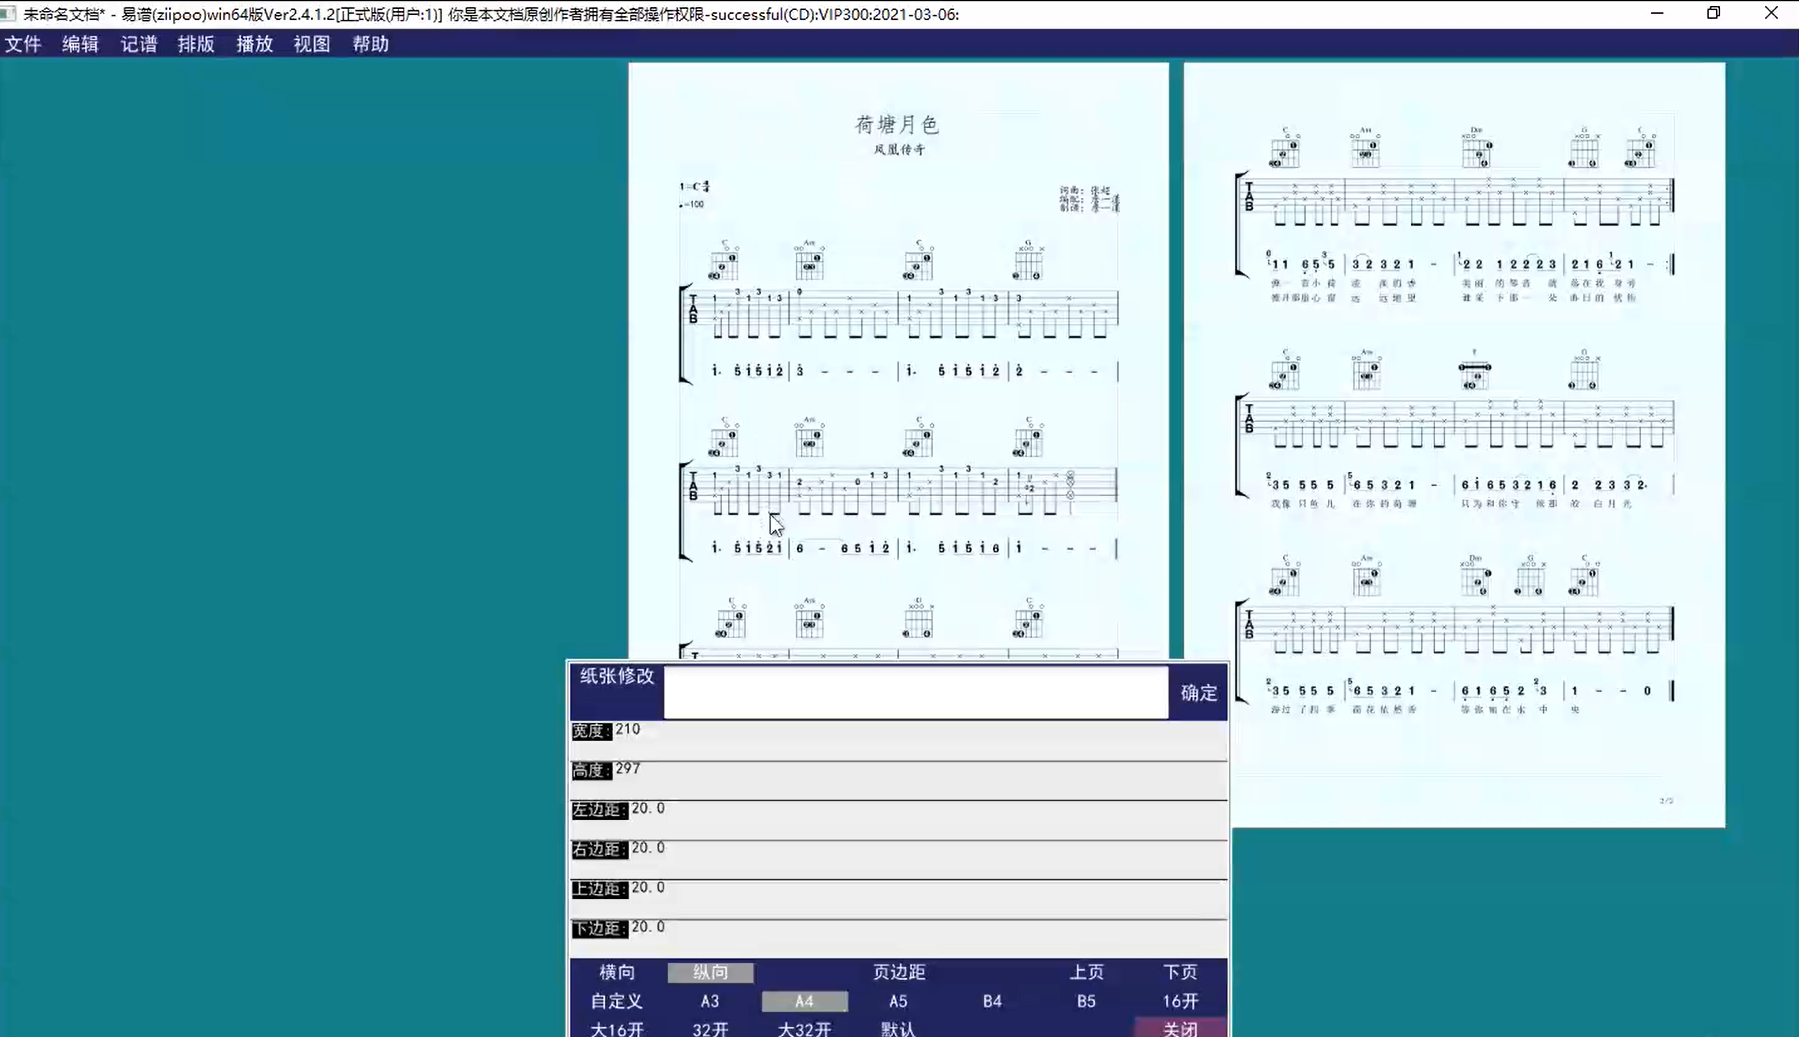1799x1037 pixels.
Task: Go to previous page with 上页
Action: (x=1086, y=972)
